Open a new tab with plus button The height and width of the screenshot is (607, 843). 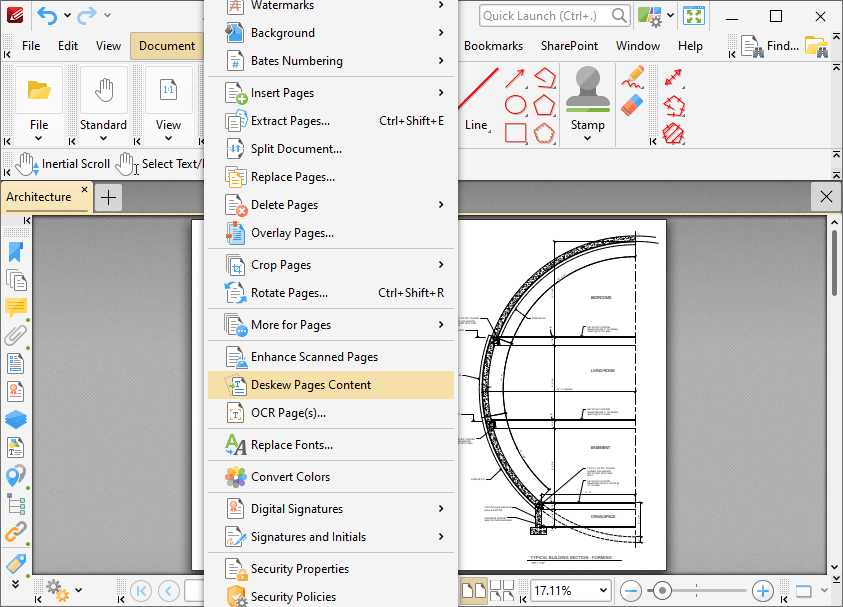click(109, 197)
